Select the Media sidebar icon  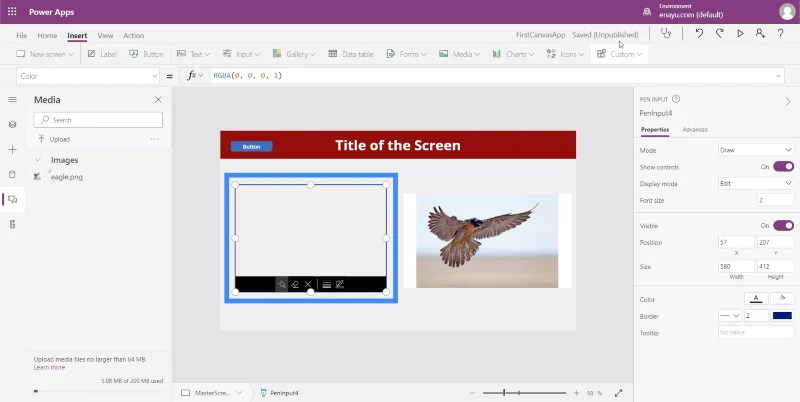(x=13, y=199)
